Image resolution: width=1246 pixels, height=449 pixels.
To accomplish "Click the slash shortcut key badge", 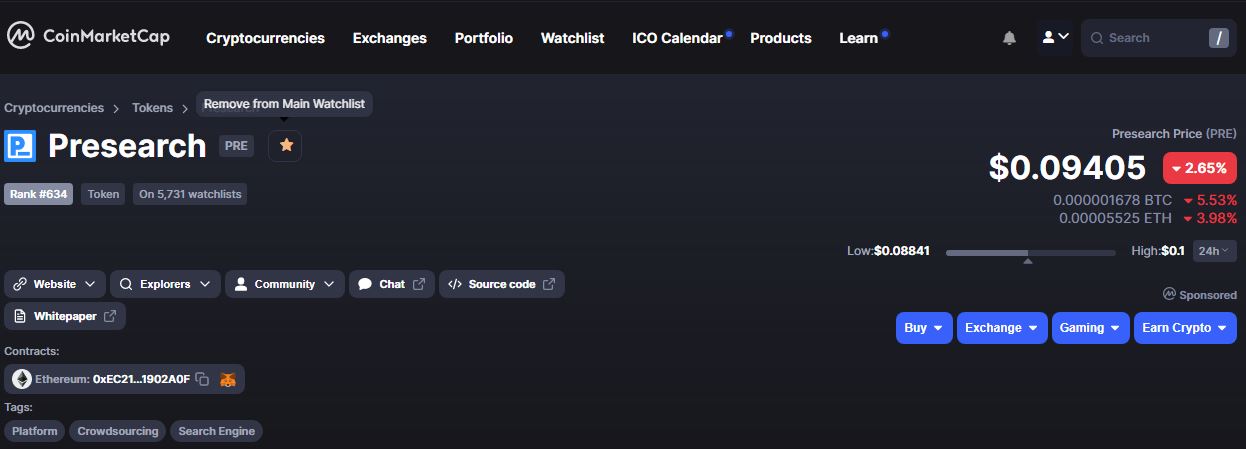I will 1218,38.
